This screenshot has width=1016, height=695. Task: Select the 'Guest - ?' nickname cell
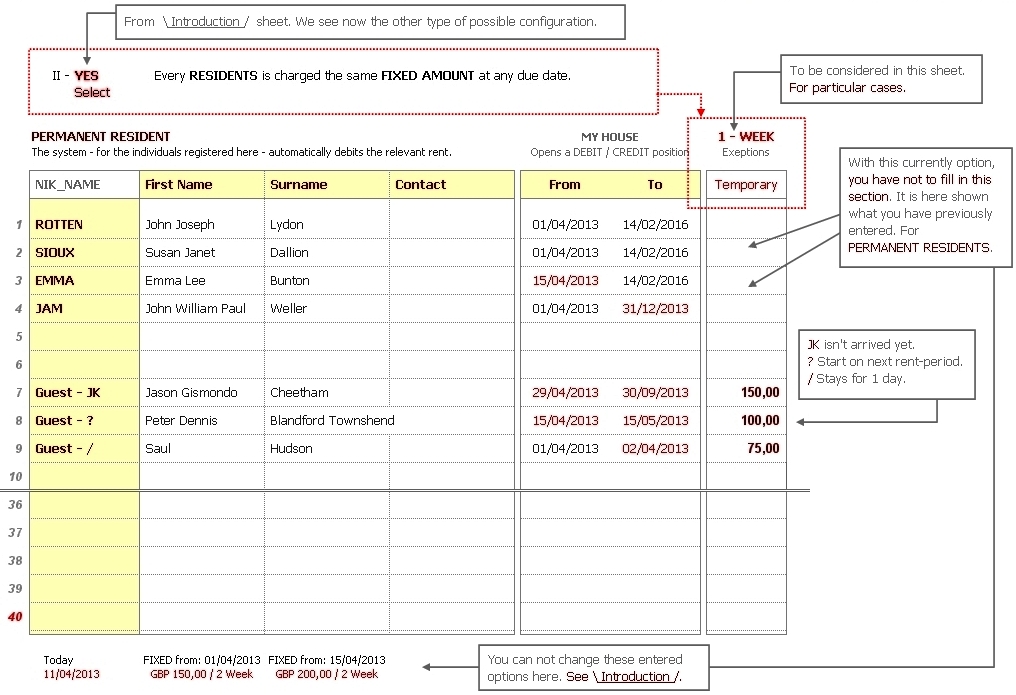click(x=84, y=420)
